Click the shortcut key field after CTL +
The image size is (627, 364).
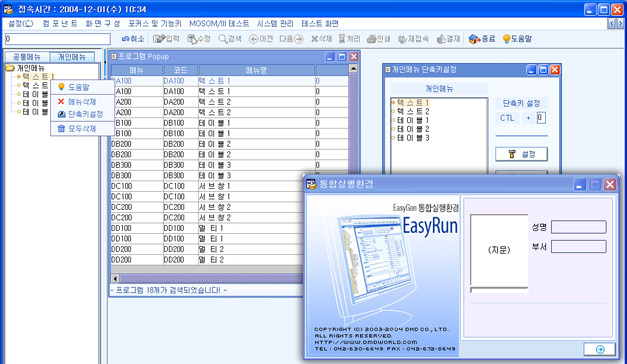[x=541, y=118]
